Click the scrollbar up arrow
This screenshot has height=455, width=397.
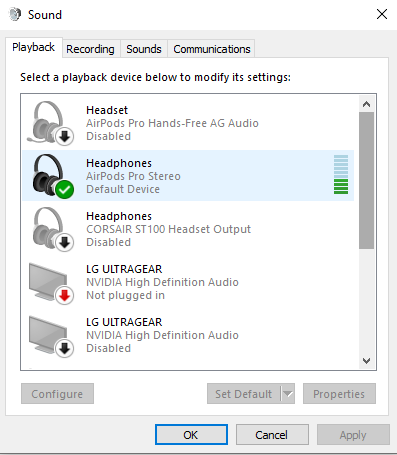(367, 104)
